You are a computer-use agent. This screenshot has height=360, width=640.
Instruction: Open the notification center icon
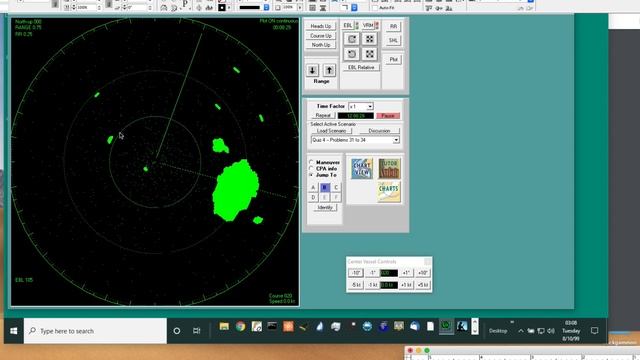coord(594,331)
